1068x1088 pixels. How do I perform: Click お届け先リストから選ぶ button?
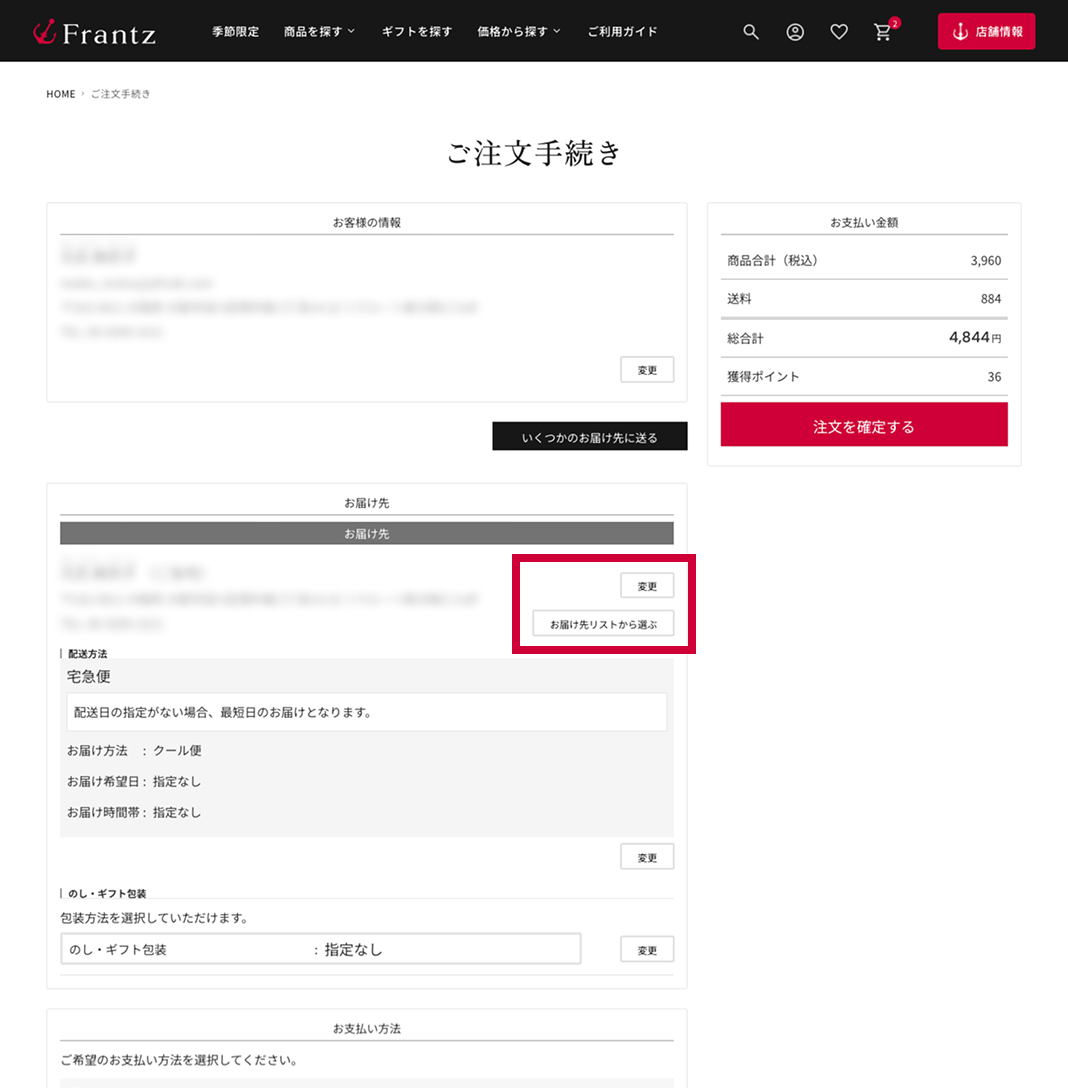(x=603, y=624)
